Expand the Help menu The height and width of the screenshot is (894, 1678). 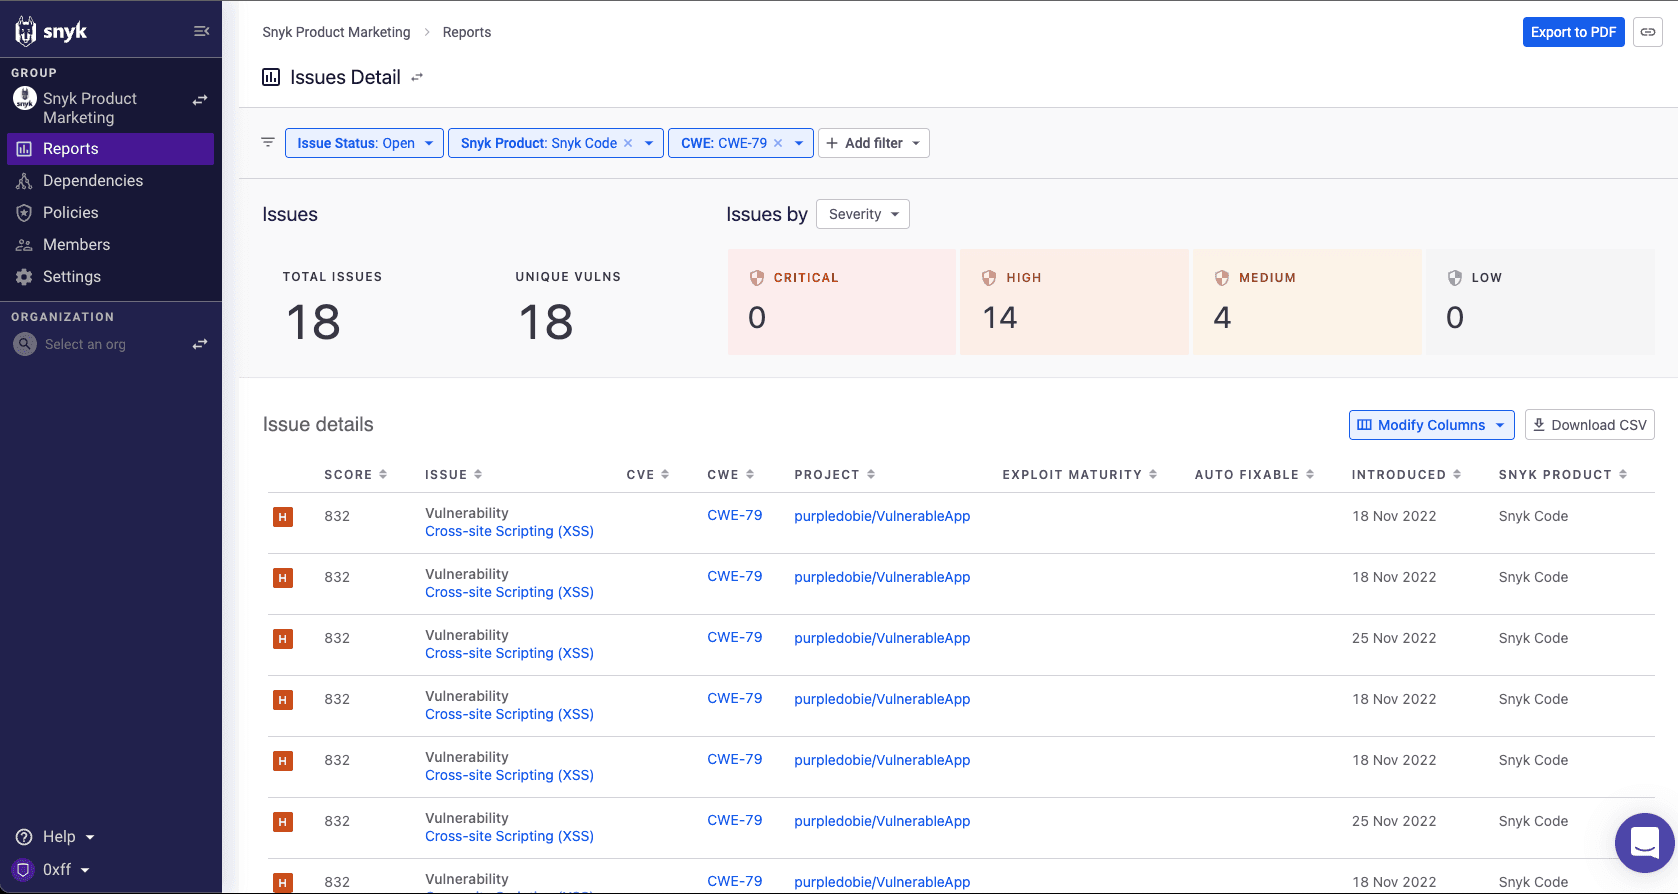[55, 837]
